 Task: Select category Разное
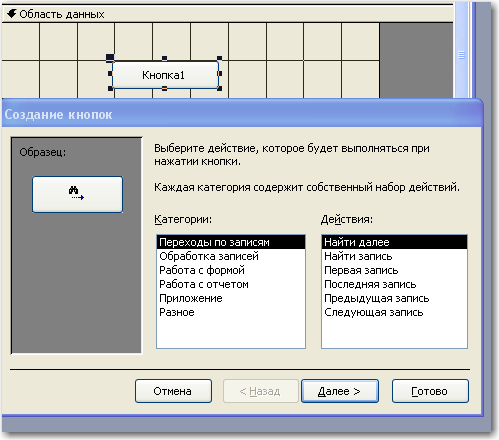tap(231, 312)
